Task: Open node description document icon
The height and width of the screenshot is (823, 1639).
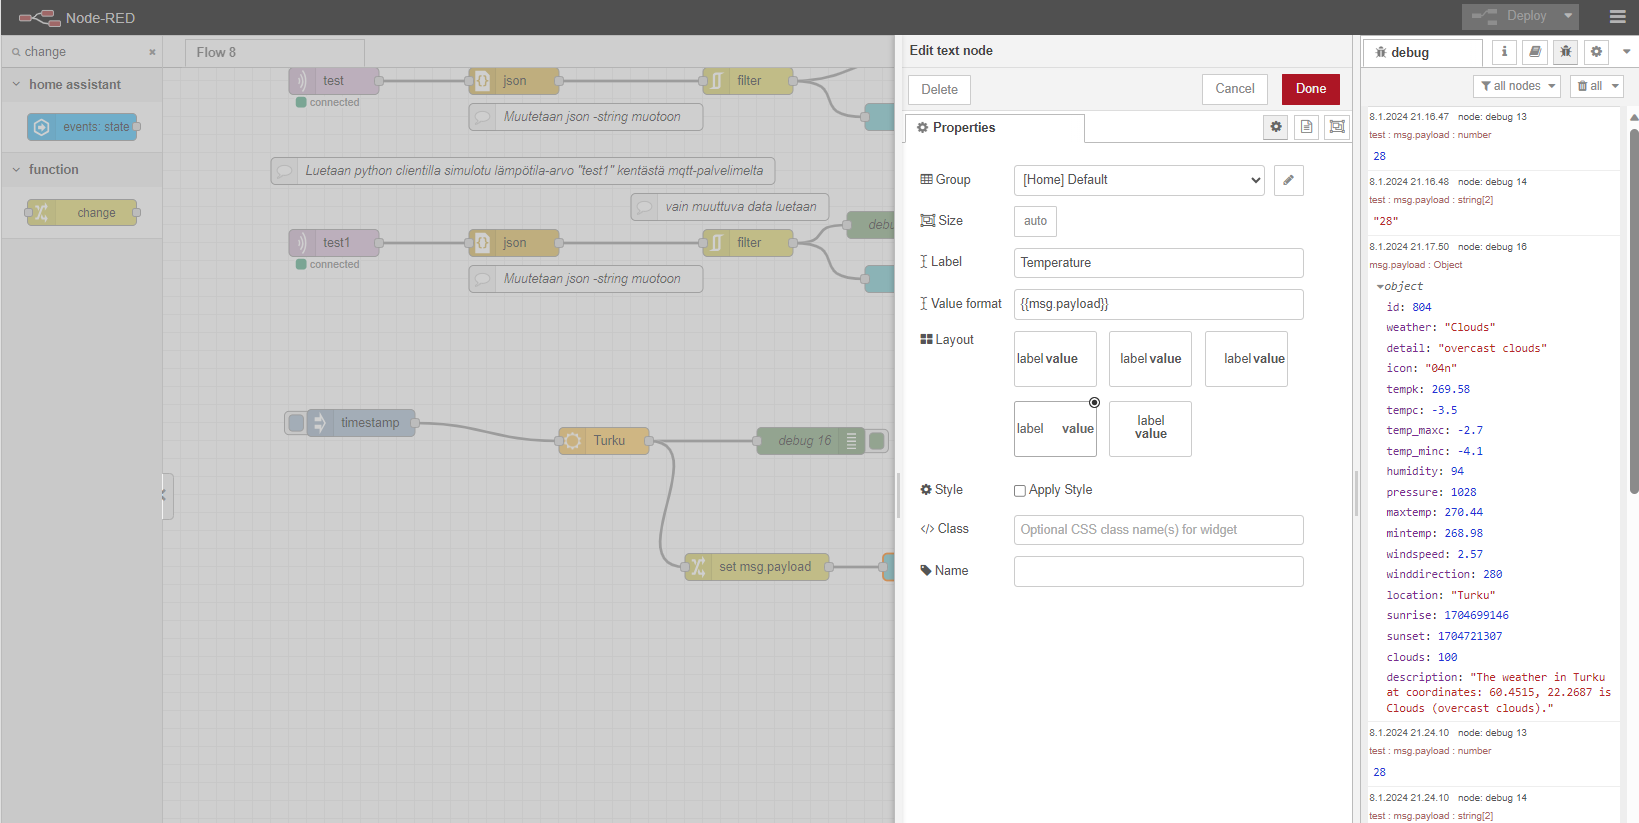Action: pyautogui.click(x=1306, y=127)
